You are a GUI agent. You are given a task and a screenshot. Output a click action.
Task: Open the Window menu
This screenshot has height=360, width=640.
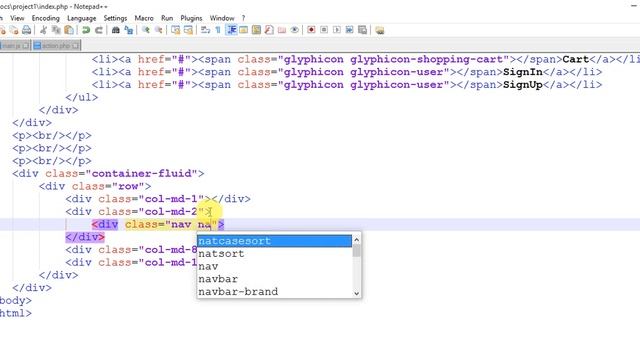[x=222, y=18]
